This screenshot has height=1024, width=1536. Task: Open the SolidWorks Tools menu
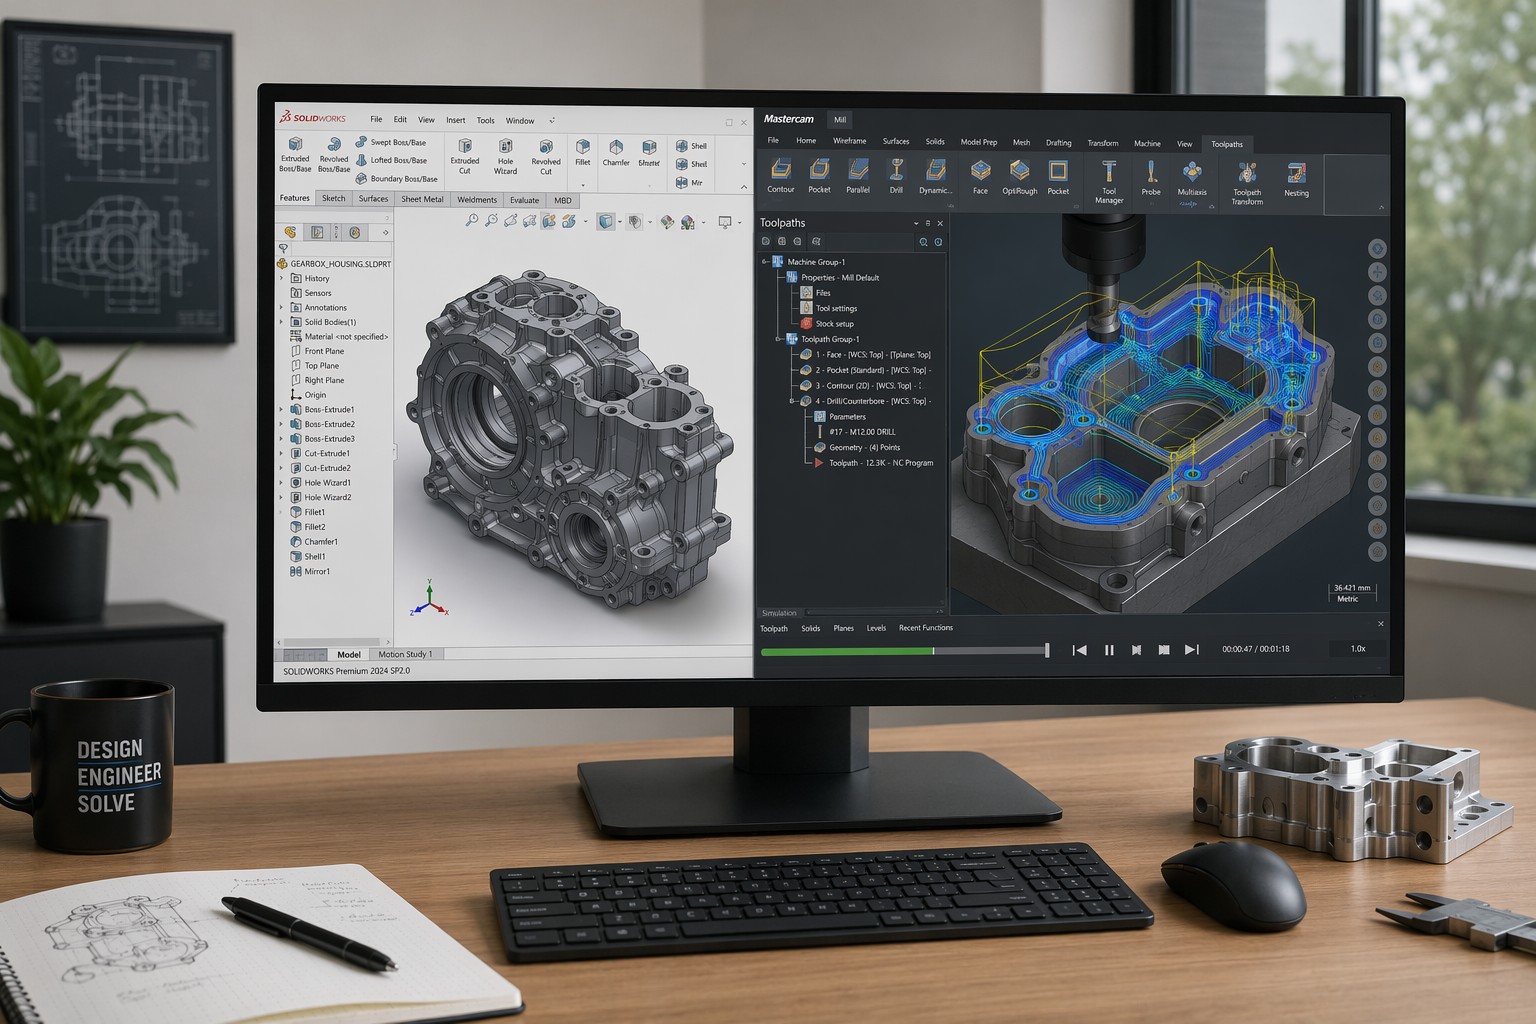(x=486, y=120)
